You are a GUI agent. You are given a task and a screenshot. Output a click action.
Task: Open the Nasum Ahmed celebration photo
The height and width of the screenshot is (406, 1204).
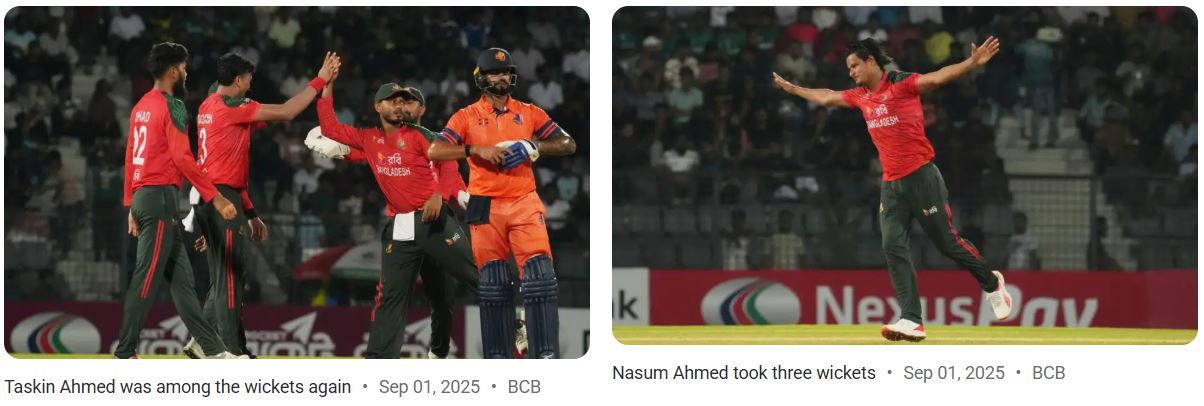(x=904, y=176)
